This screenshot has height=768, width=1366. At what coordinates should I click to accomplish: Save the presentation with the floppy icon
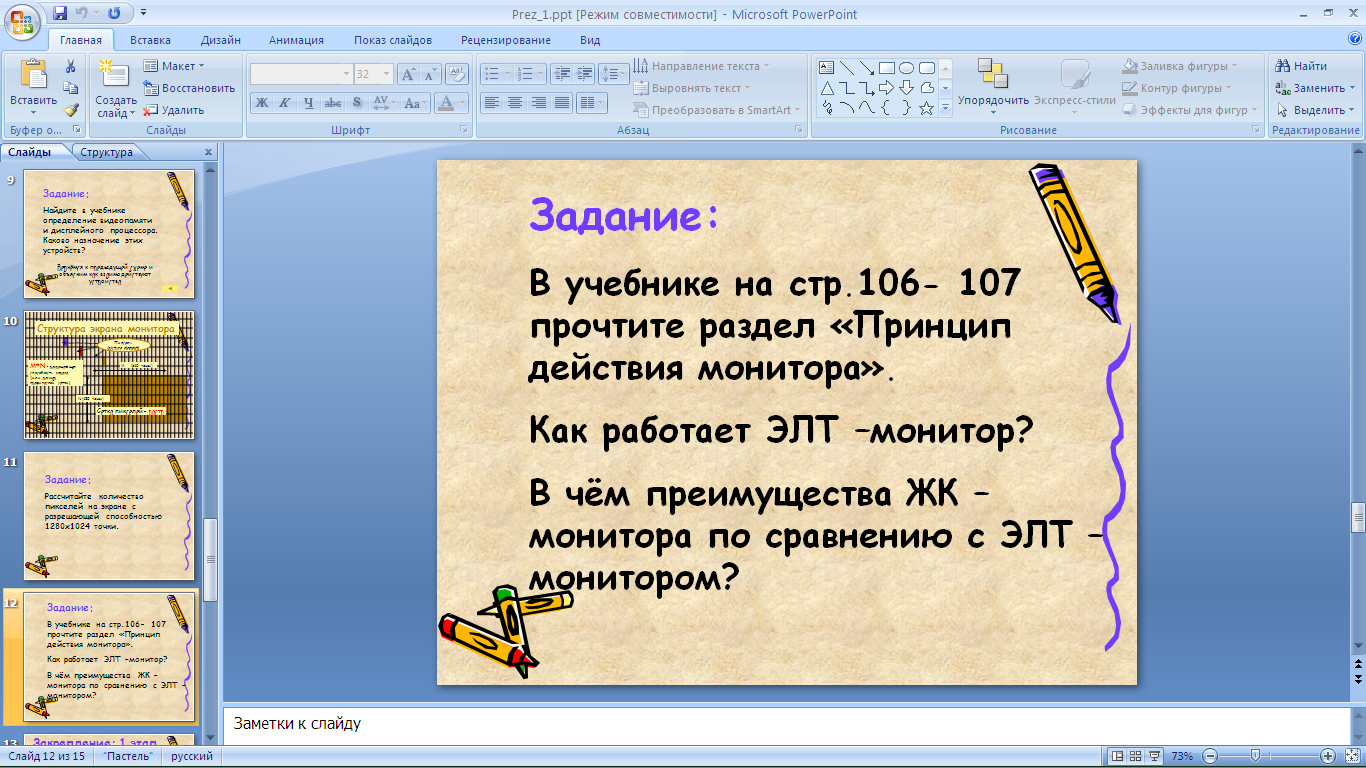(x=60, y=14)
